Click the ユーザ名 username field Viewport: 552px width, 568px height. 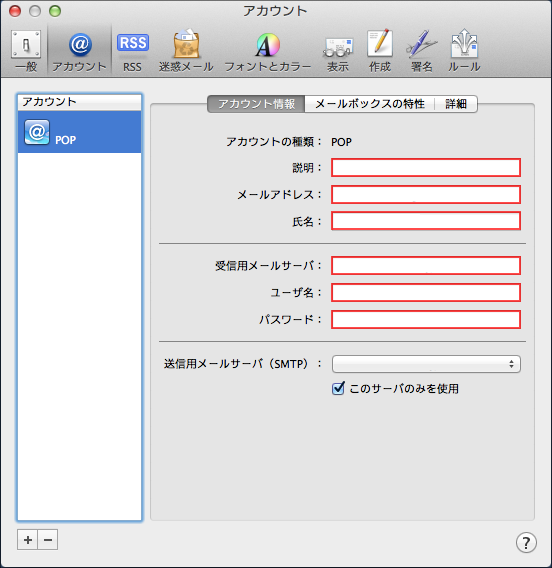point(426,293)
